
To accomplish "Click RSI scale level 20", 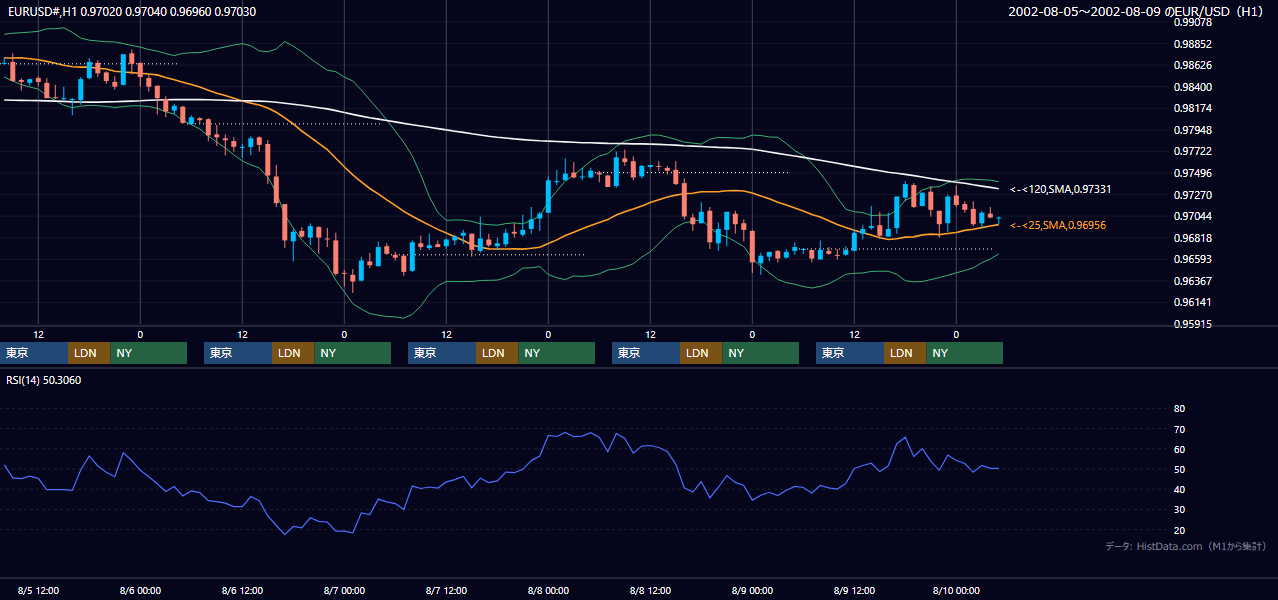I will pos(1179,530).
